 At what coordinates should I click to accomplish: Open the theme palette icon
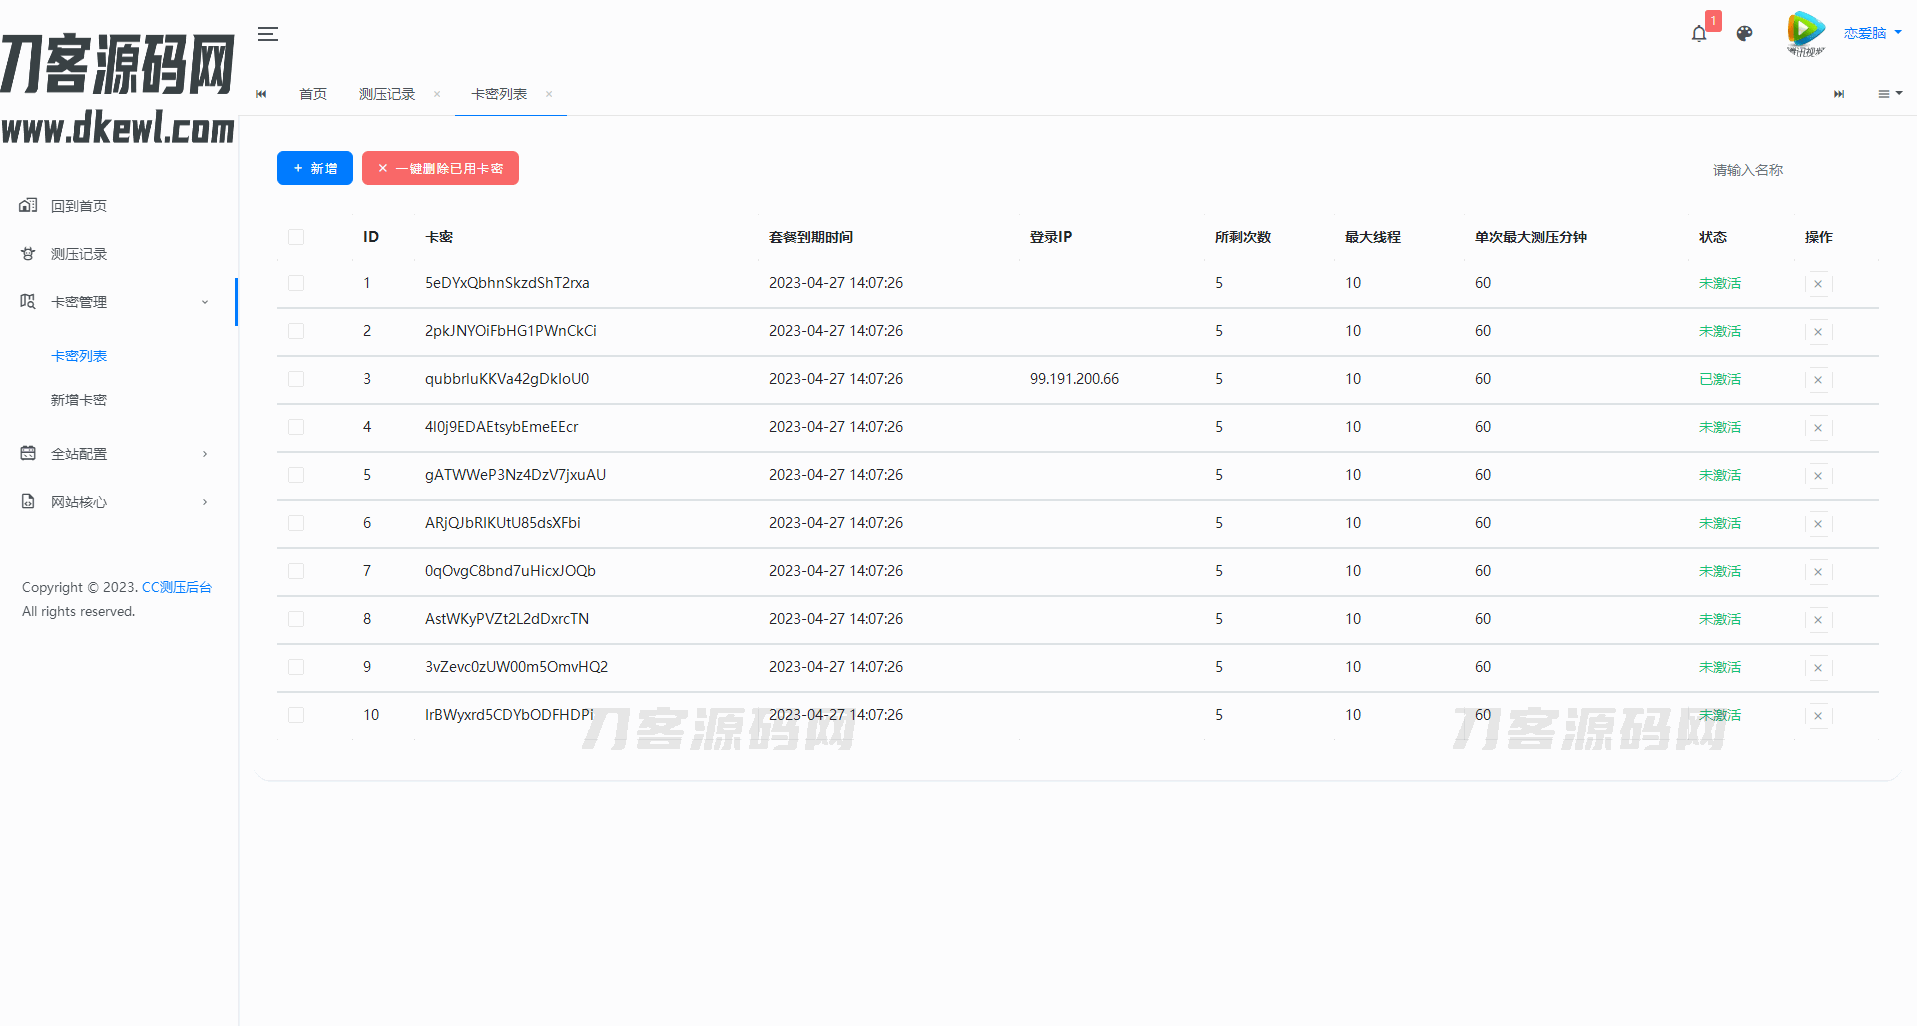click(1744, 34)
